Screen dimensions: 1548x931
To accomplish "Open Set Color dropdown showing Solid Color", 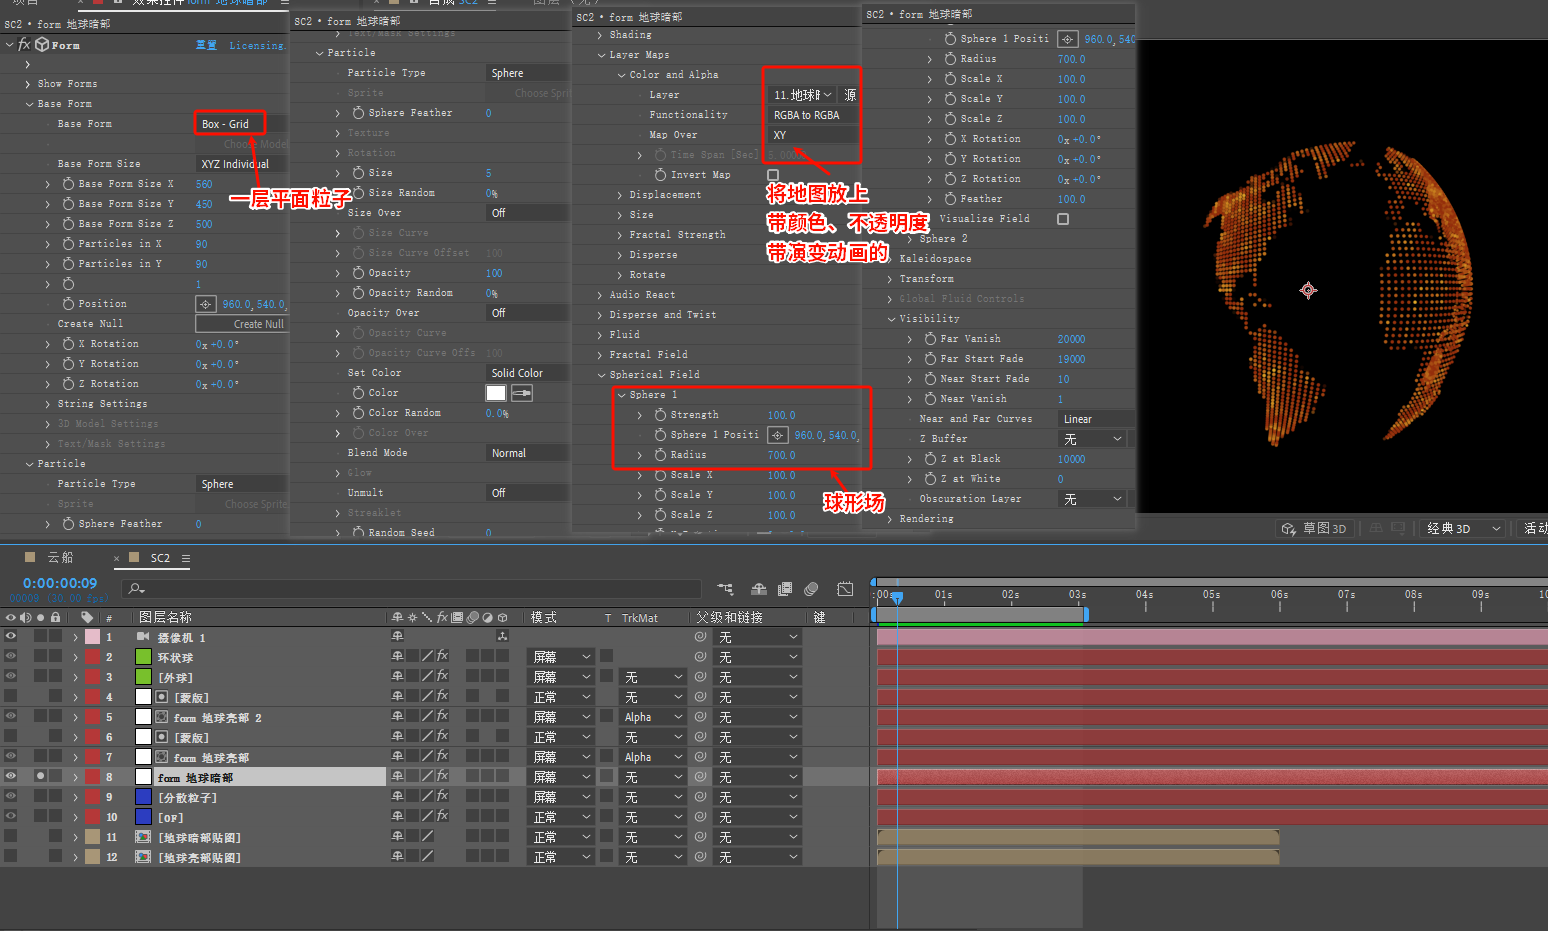I will [x=527, y=373].
